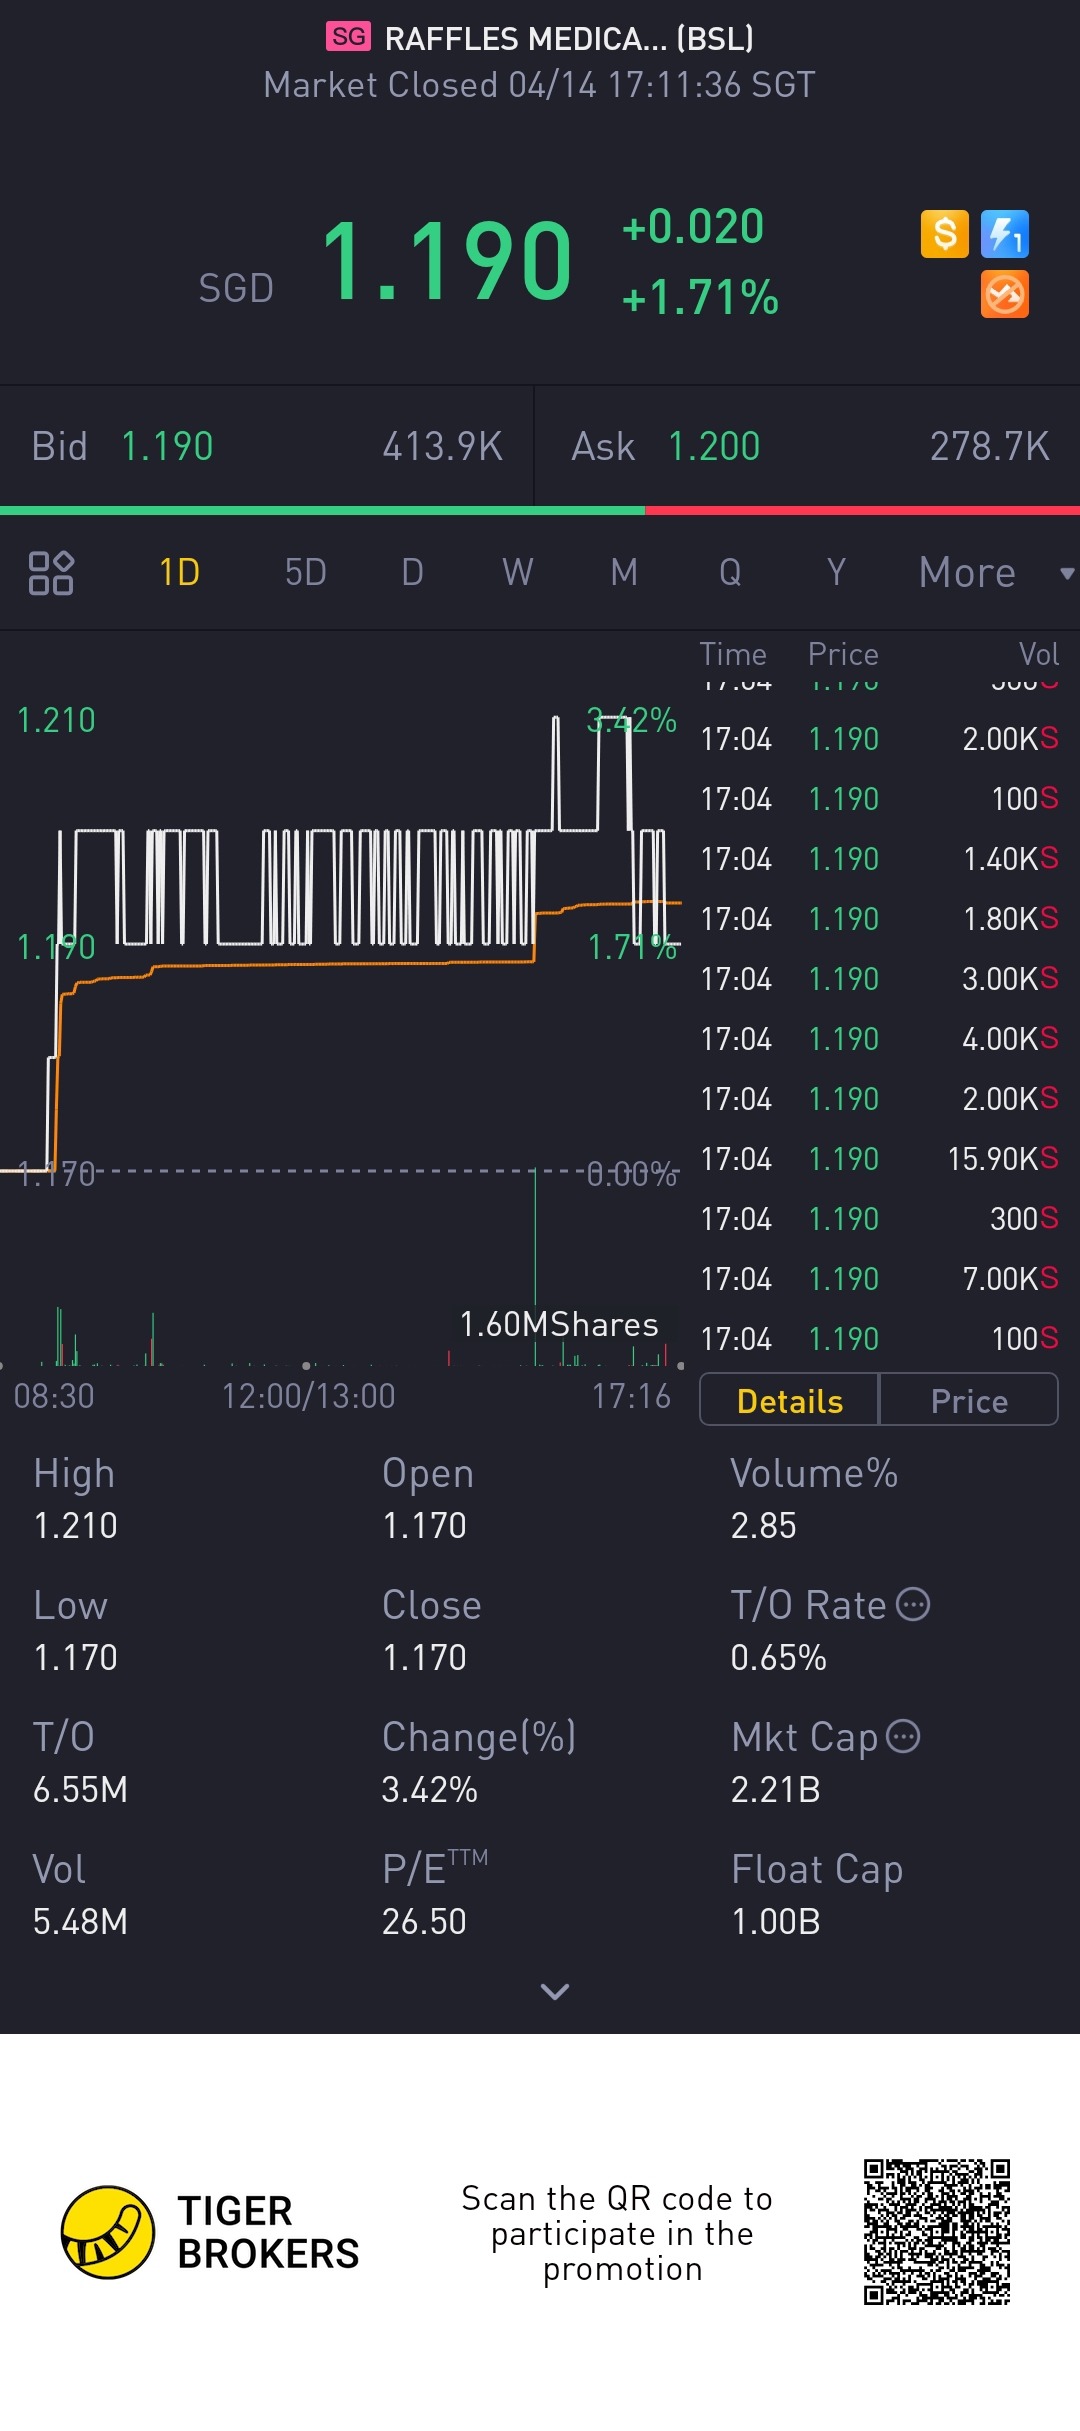
Task: Tap the +1.71% change value
Action: (x=700, y=297)
